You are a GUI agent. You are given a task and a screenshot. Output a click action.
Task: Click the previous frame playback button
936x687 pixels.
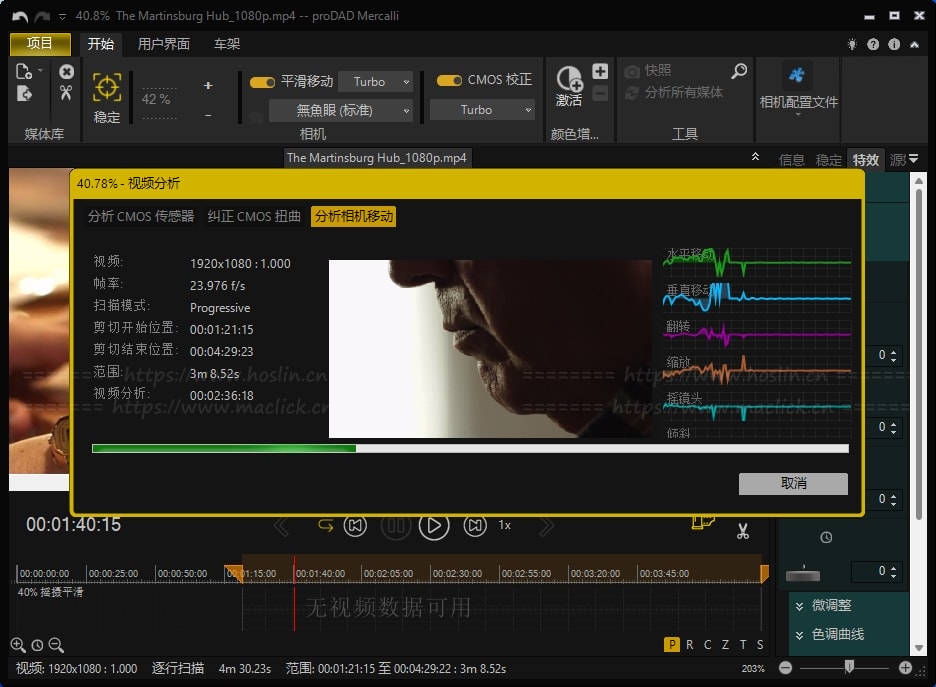tap(355, 526)
